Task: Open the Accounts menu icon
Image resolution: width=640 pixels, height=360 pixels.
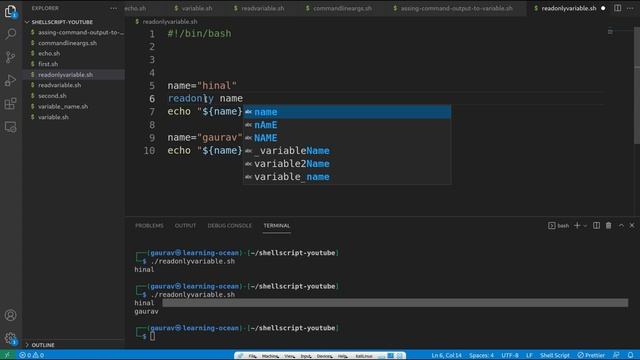Action: click(11, 315)
